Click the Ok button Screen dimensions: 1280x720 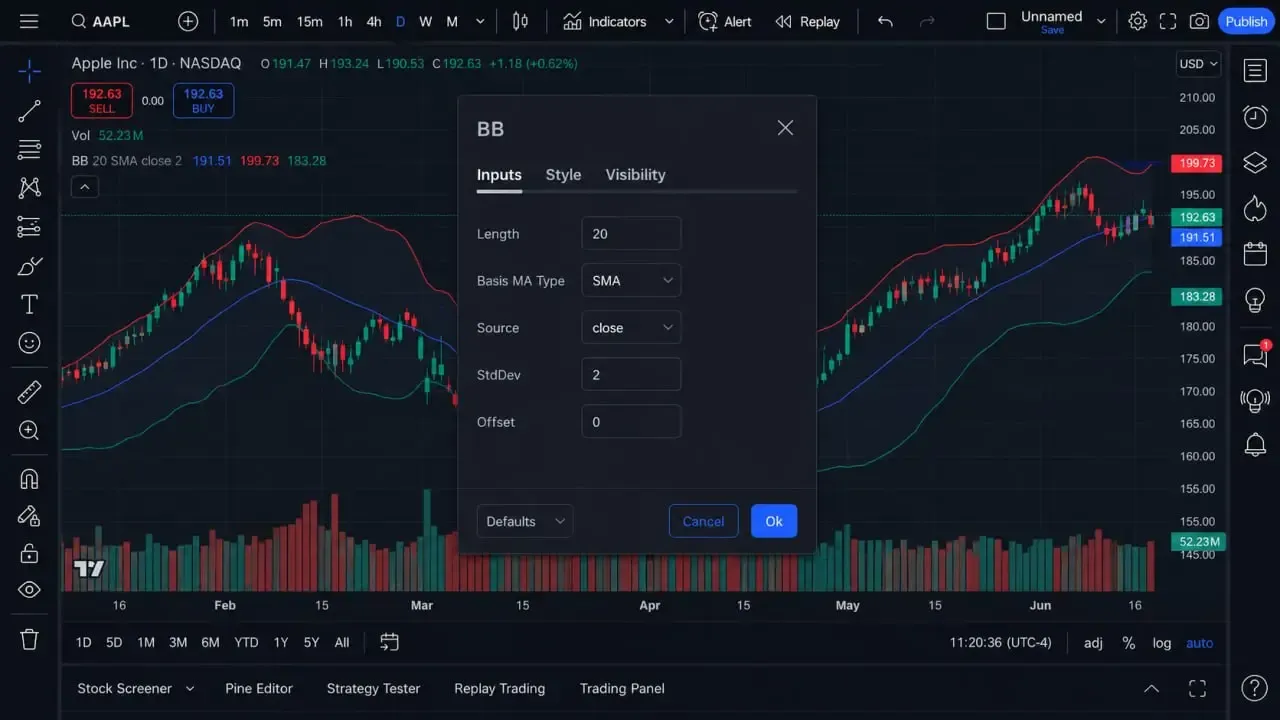click(x=774, y=521)
